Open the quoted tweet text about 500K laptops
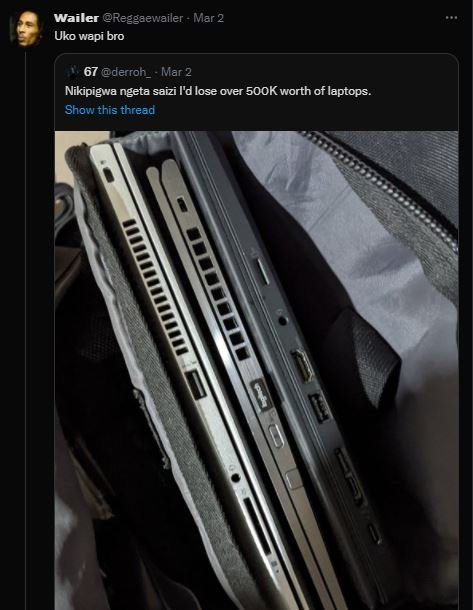Viewport: 473px width, 610px height. click(x=218, y=91)
